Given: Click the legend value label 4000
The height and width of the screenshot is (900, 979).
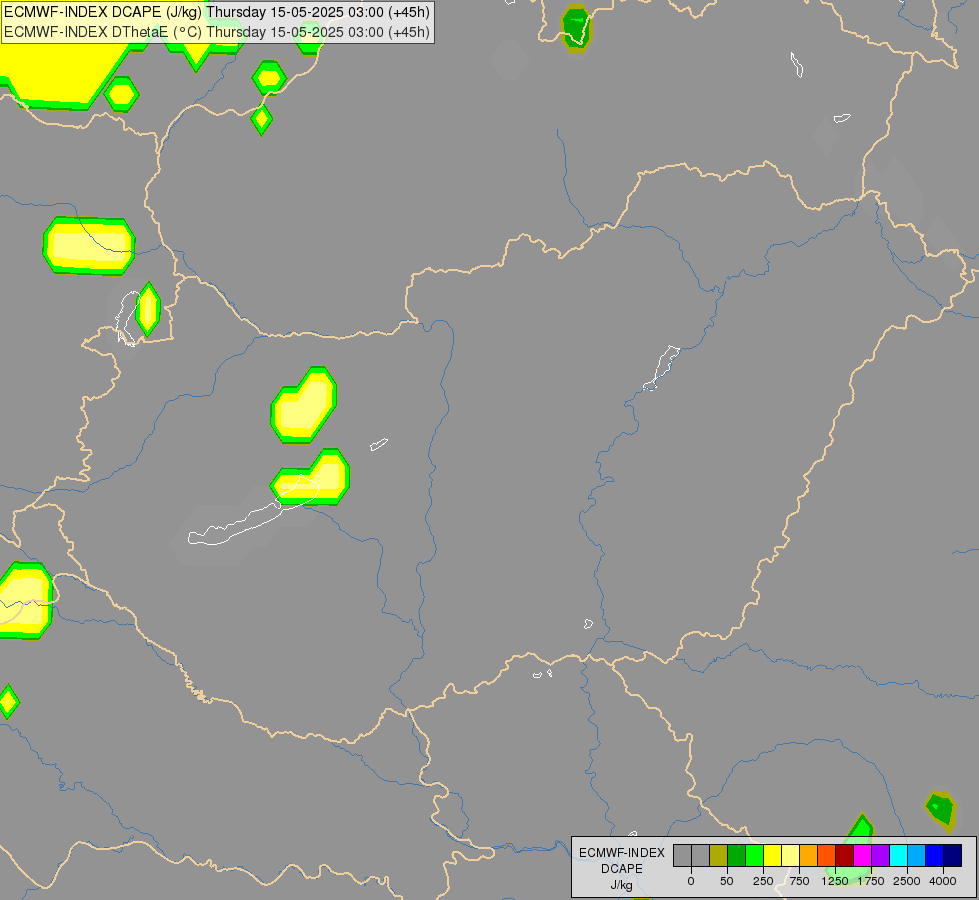Looking at the screenshot, I should tap(943, 881).
